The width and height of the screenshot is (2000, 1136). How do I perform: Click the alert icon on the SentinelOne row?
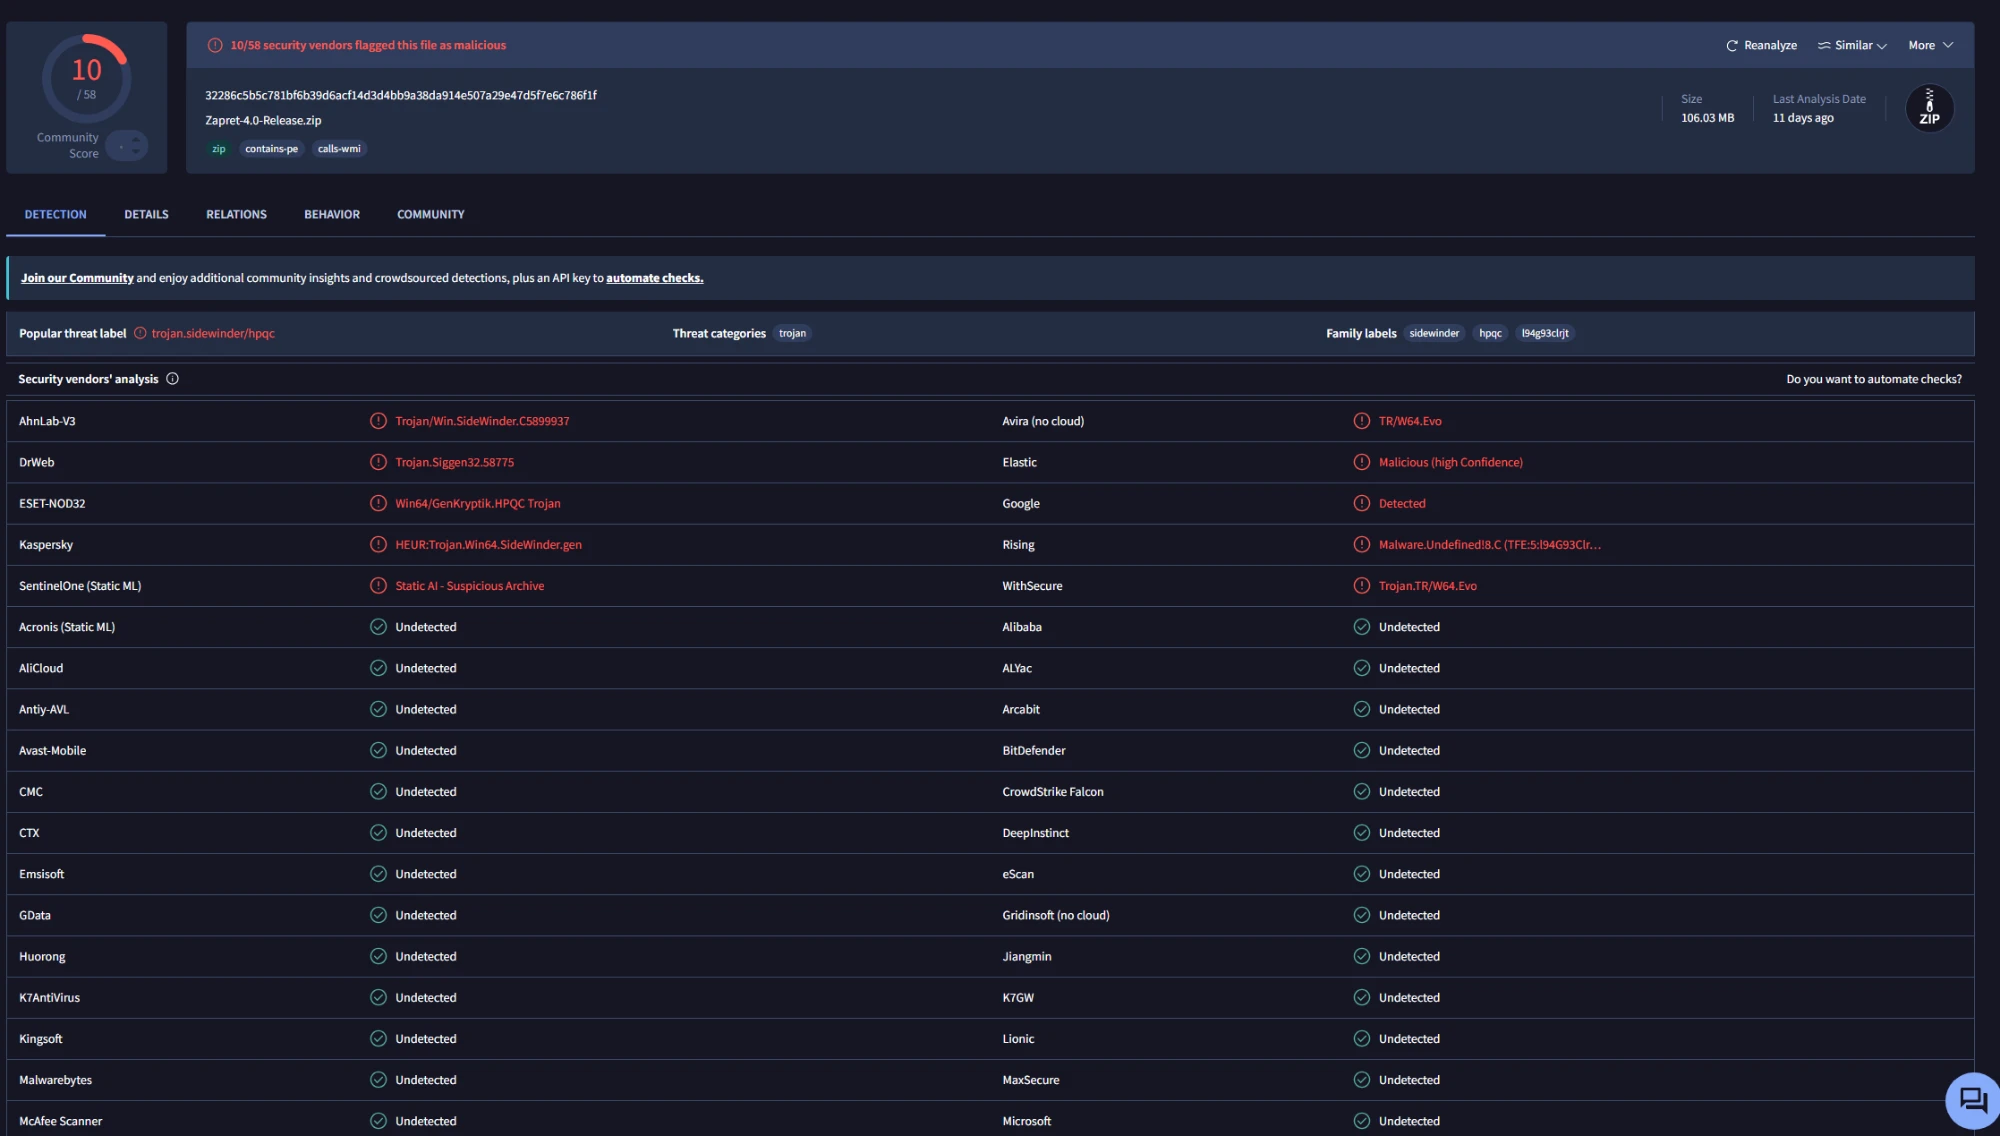[378, 586]
